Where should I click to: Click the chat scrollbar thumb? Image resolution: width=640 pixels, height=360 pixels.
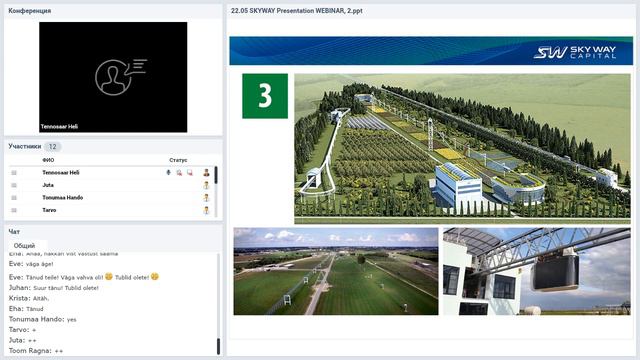tap(218, 346)
